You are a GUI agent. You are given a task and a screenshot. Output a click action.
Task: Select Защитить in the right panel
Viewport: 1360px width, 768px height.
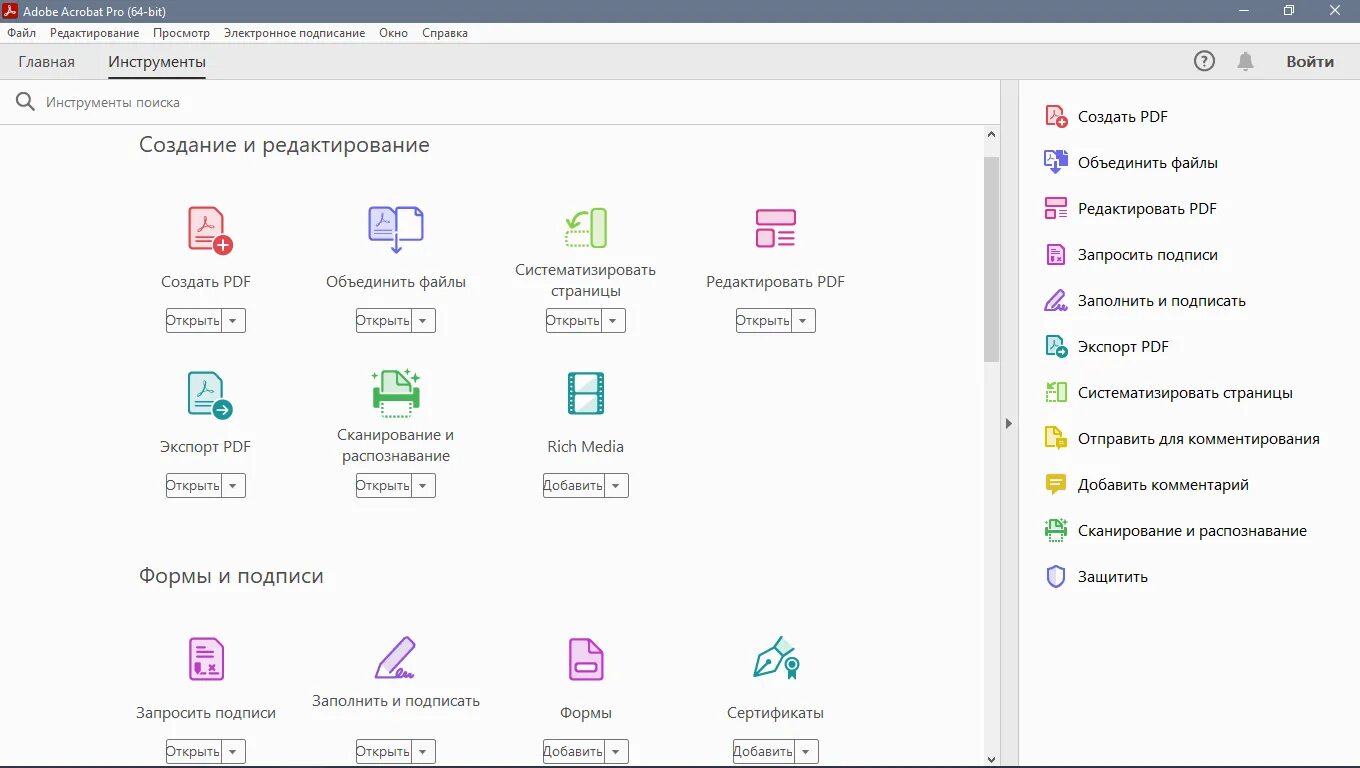tap(1111, 576)
